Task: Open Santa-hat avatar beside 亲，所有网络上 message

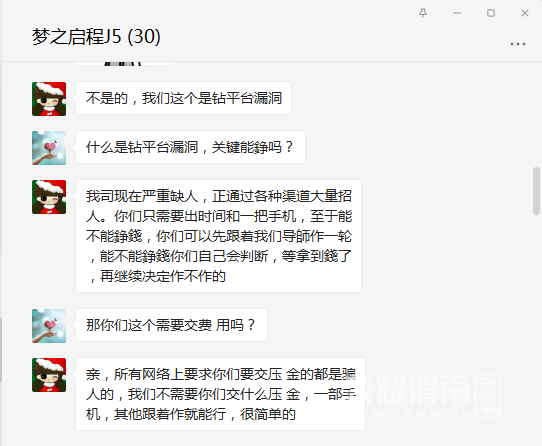Action: [x=49, y=375]
